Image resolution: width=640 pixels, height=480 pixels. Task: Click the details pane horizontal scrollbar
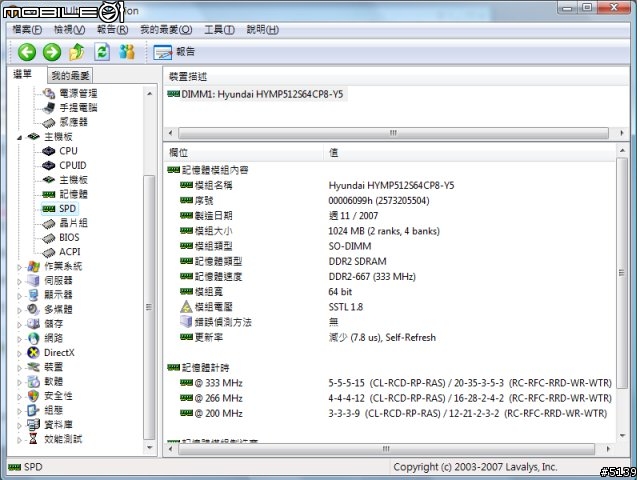point(386,449)
